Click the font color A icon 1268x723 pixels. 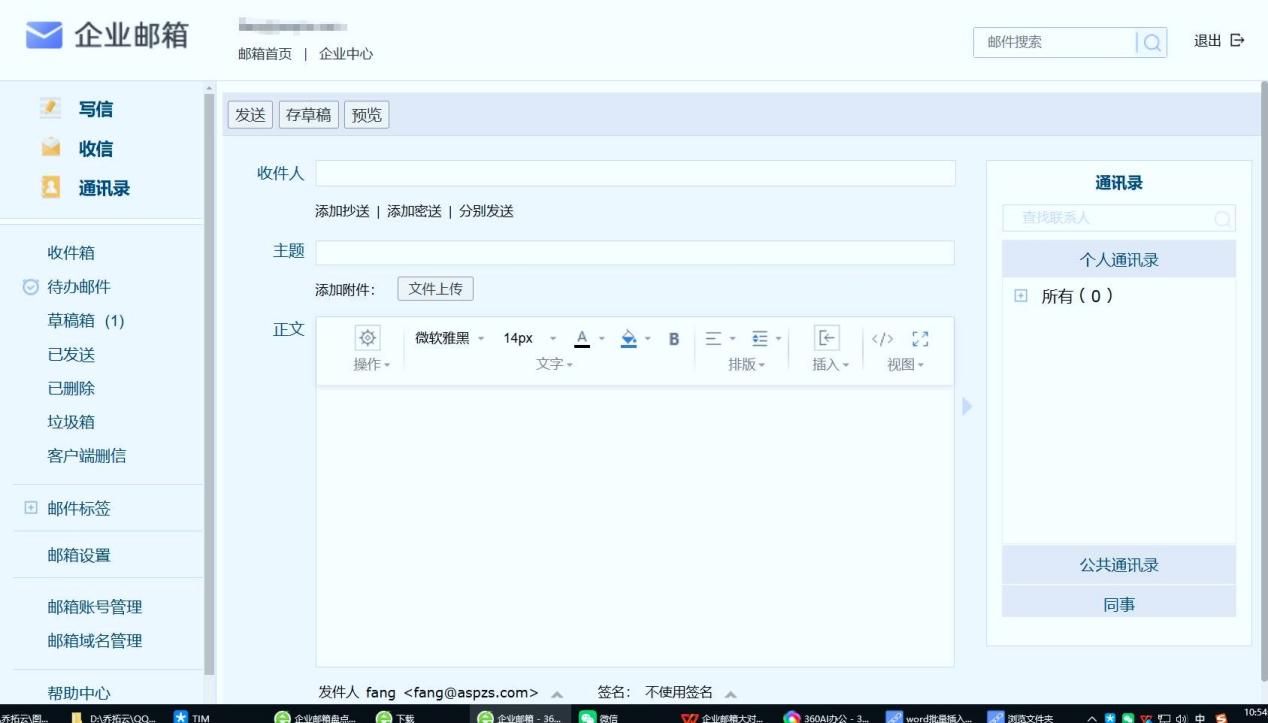pos(582,339)
